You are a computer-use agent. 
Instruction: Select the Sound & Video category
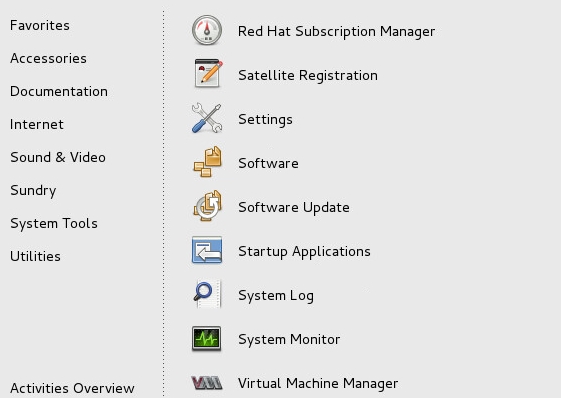click(58, 157)
